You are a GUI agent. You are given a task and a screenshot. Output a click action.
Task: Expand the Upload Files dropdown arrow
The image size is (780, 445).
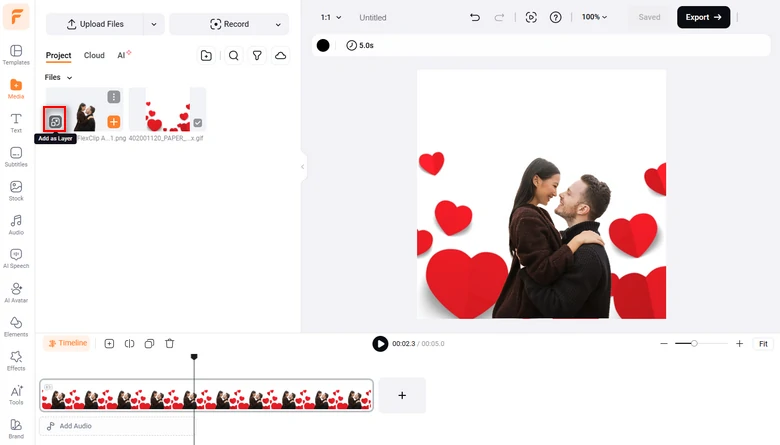click(154, 24)
